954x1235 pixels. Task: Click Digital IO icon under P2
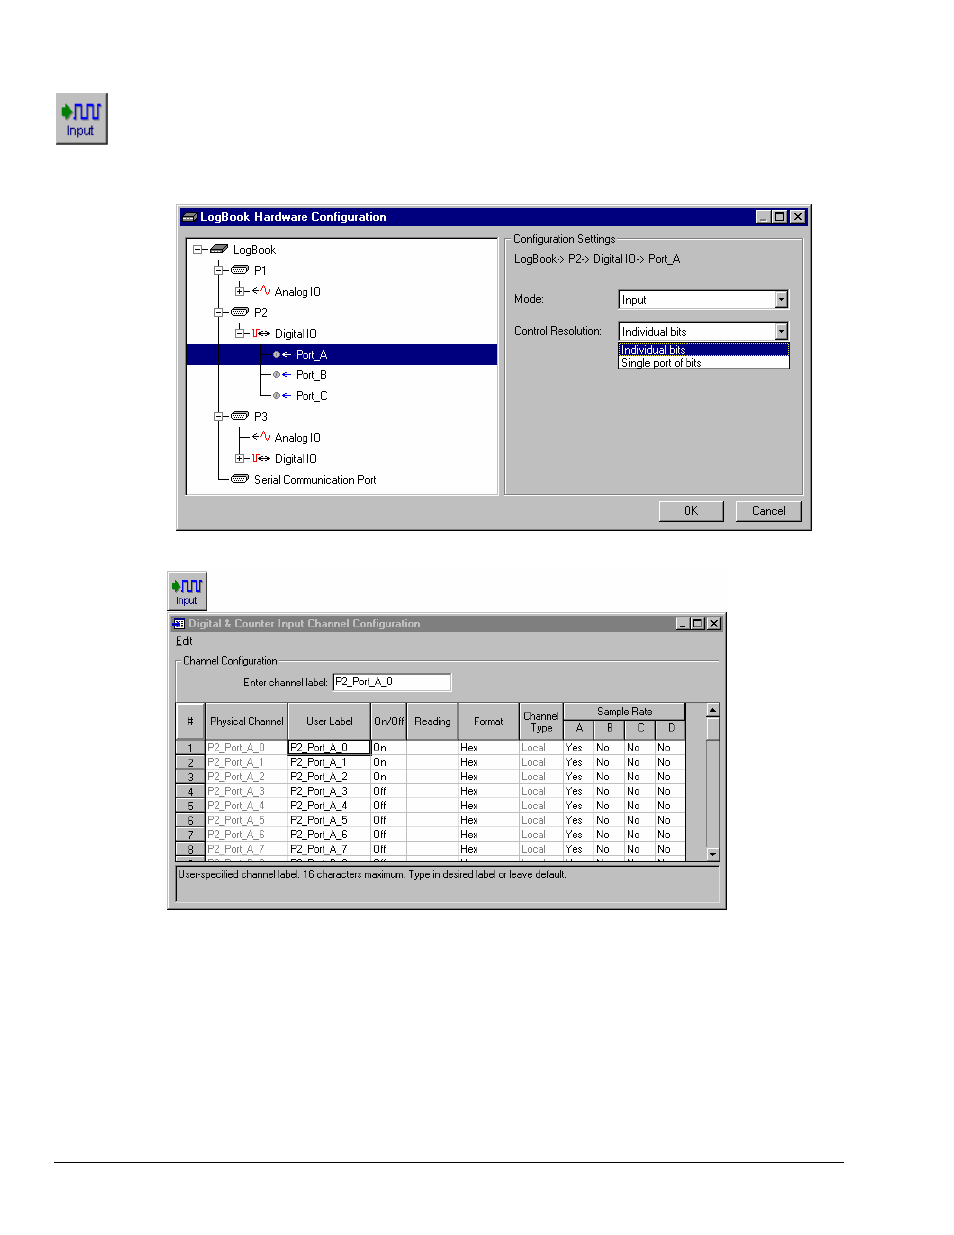pos(261,333)
